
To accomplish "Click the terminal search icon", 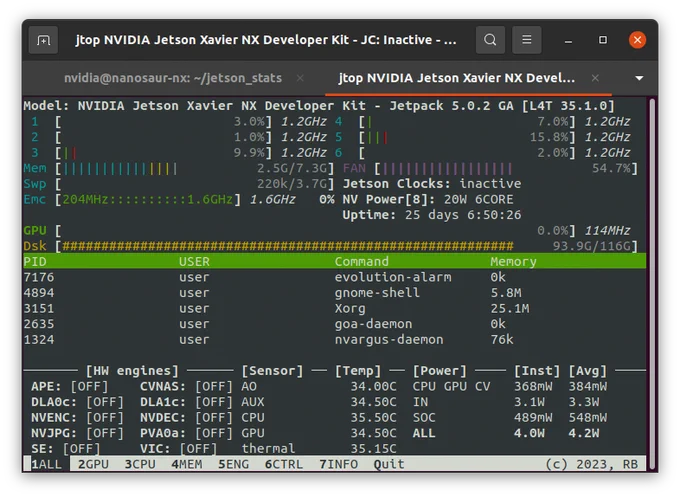I will coord(490,40).
